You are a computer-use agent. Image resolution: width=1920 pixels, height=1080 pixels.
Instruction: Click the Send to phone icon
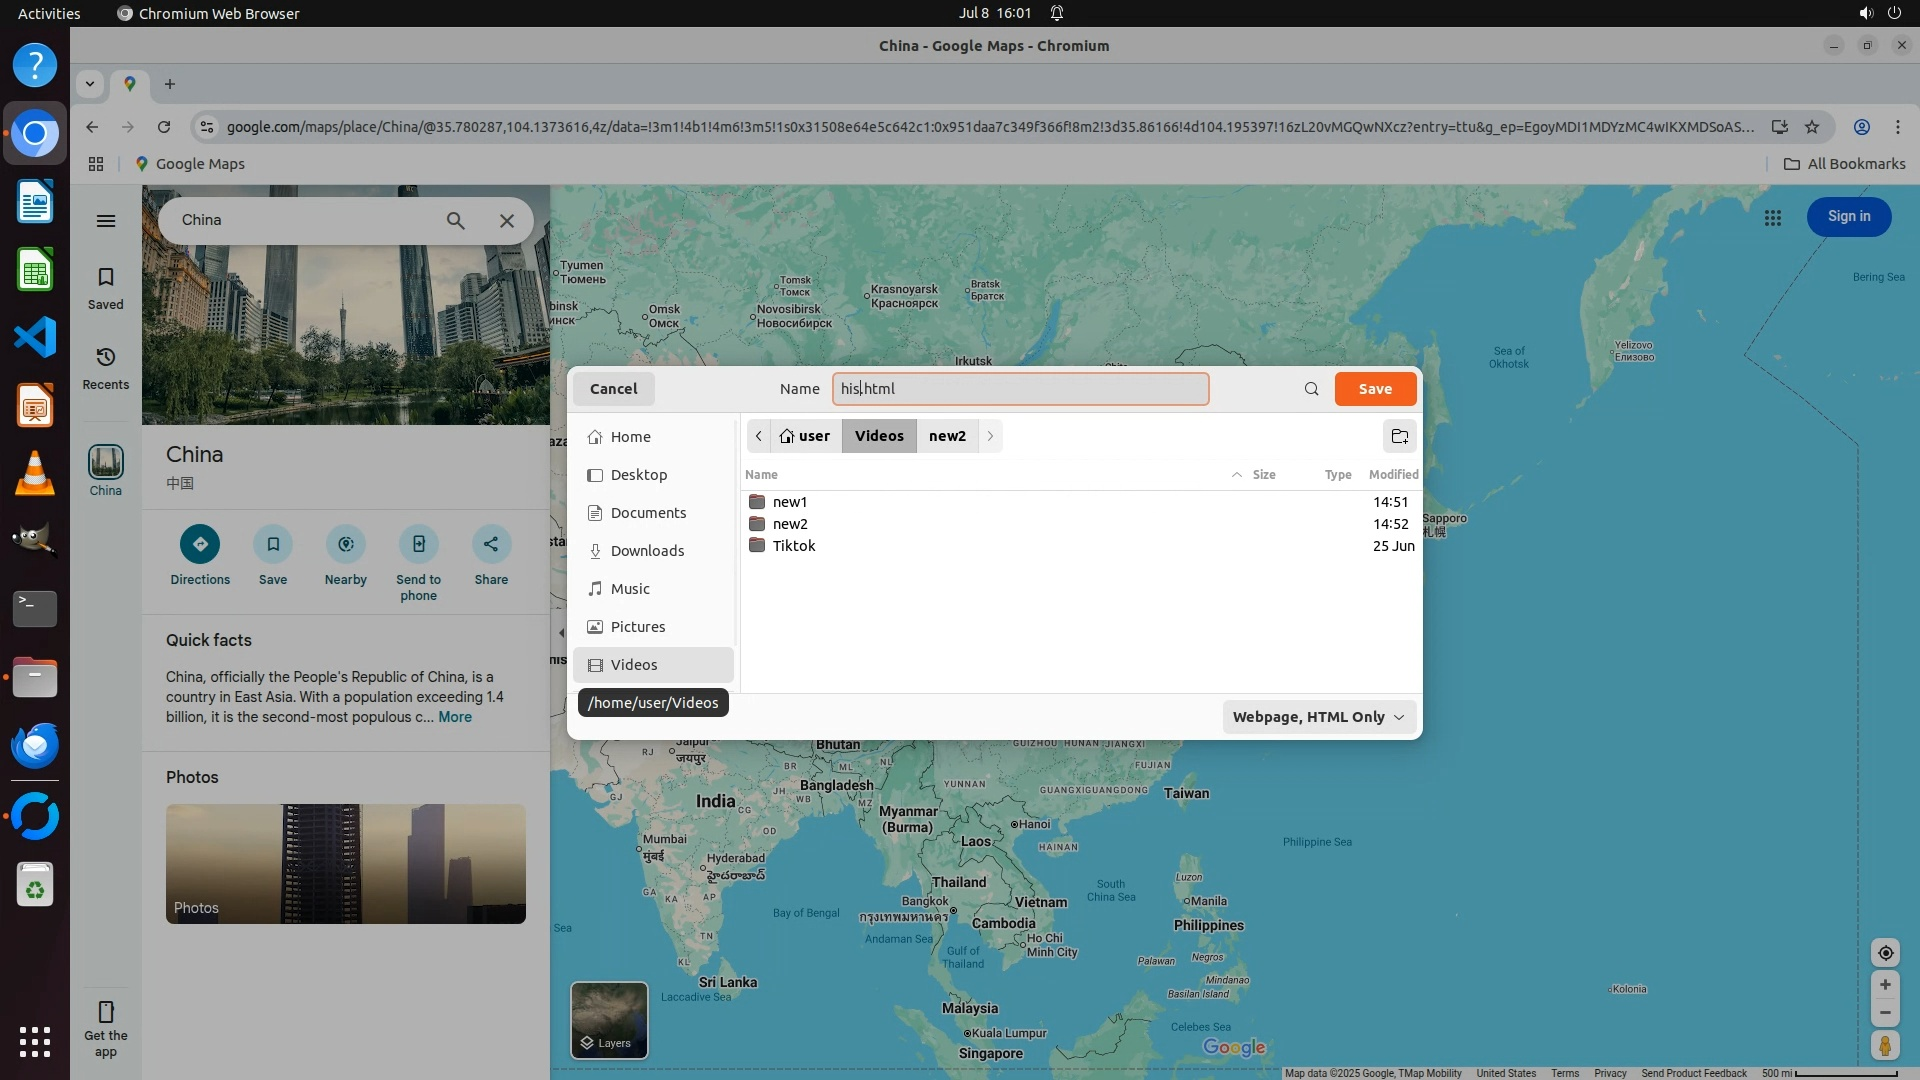tap(418, 544)
